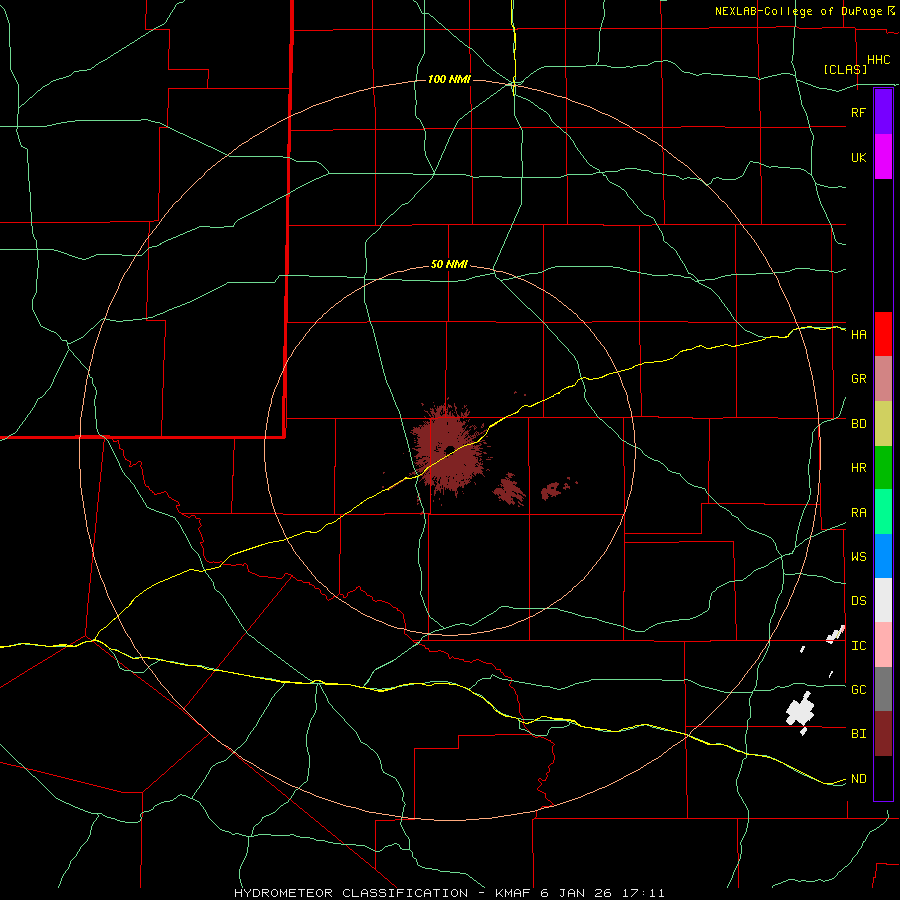
Task: Click the WS legend label
Action: (x=858, y=556)
